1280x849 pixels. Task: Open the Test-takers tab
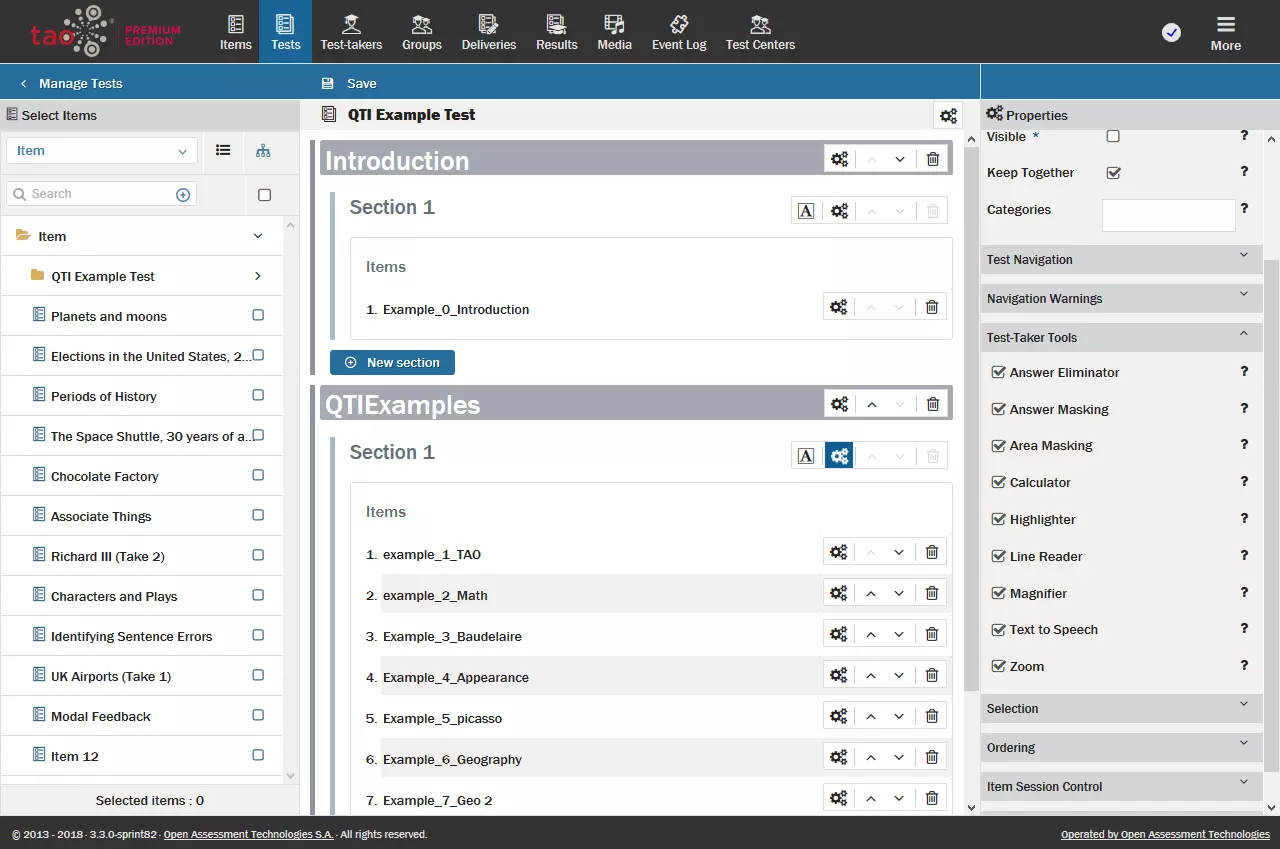[x=351, y=32]
